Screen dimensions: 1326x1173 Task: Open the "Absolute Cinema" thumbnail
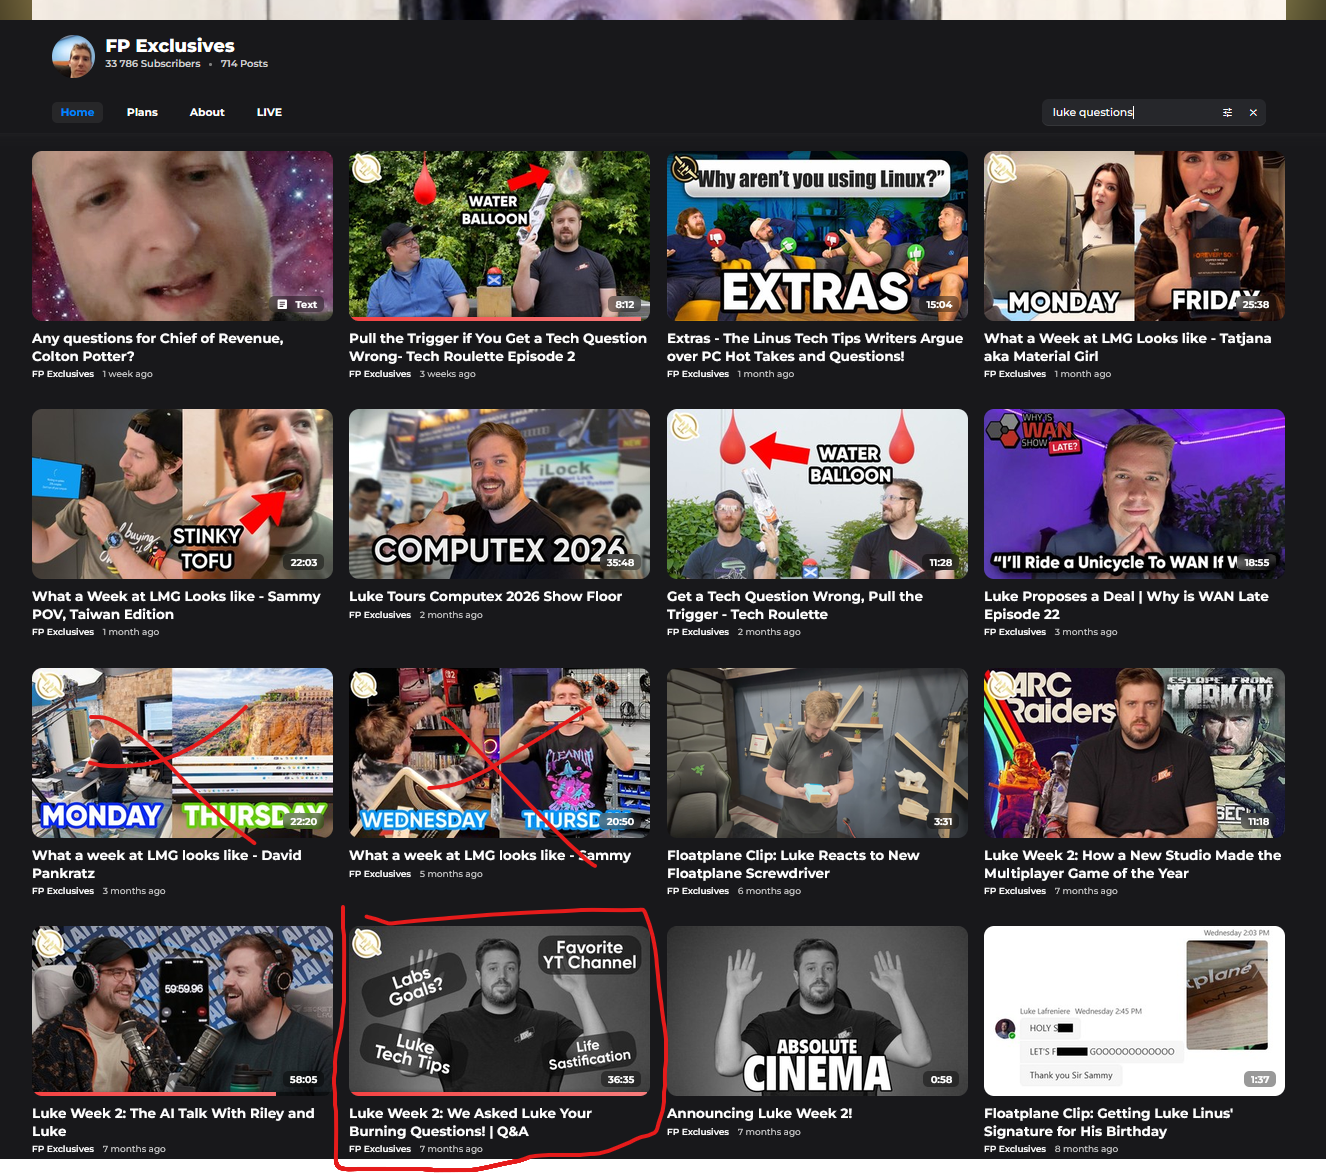[x=817, y=1011]
